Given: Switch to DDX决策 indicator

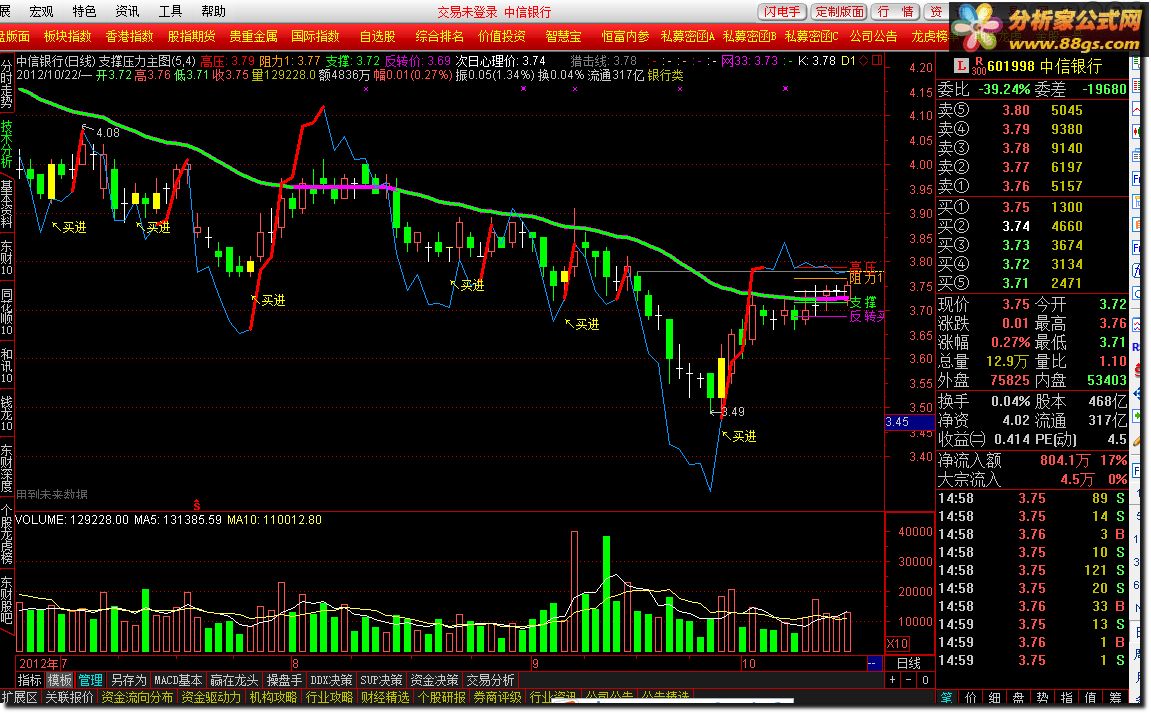Looking at the screenshot, I should (x=331, y=681).
